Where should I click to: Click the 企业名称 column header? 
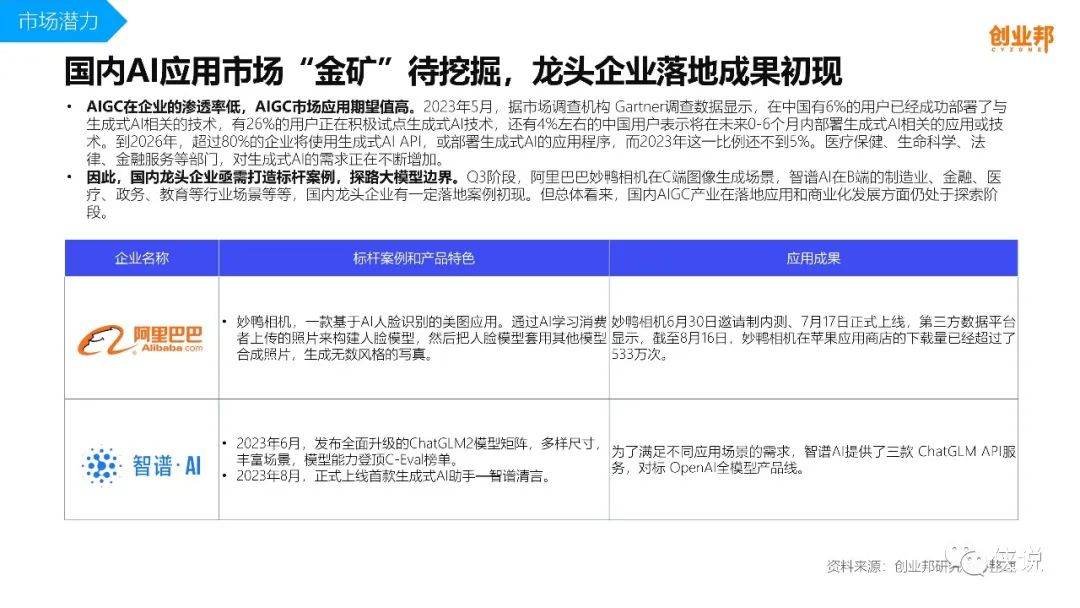[x=142, y=258]
